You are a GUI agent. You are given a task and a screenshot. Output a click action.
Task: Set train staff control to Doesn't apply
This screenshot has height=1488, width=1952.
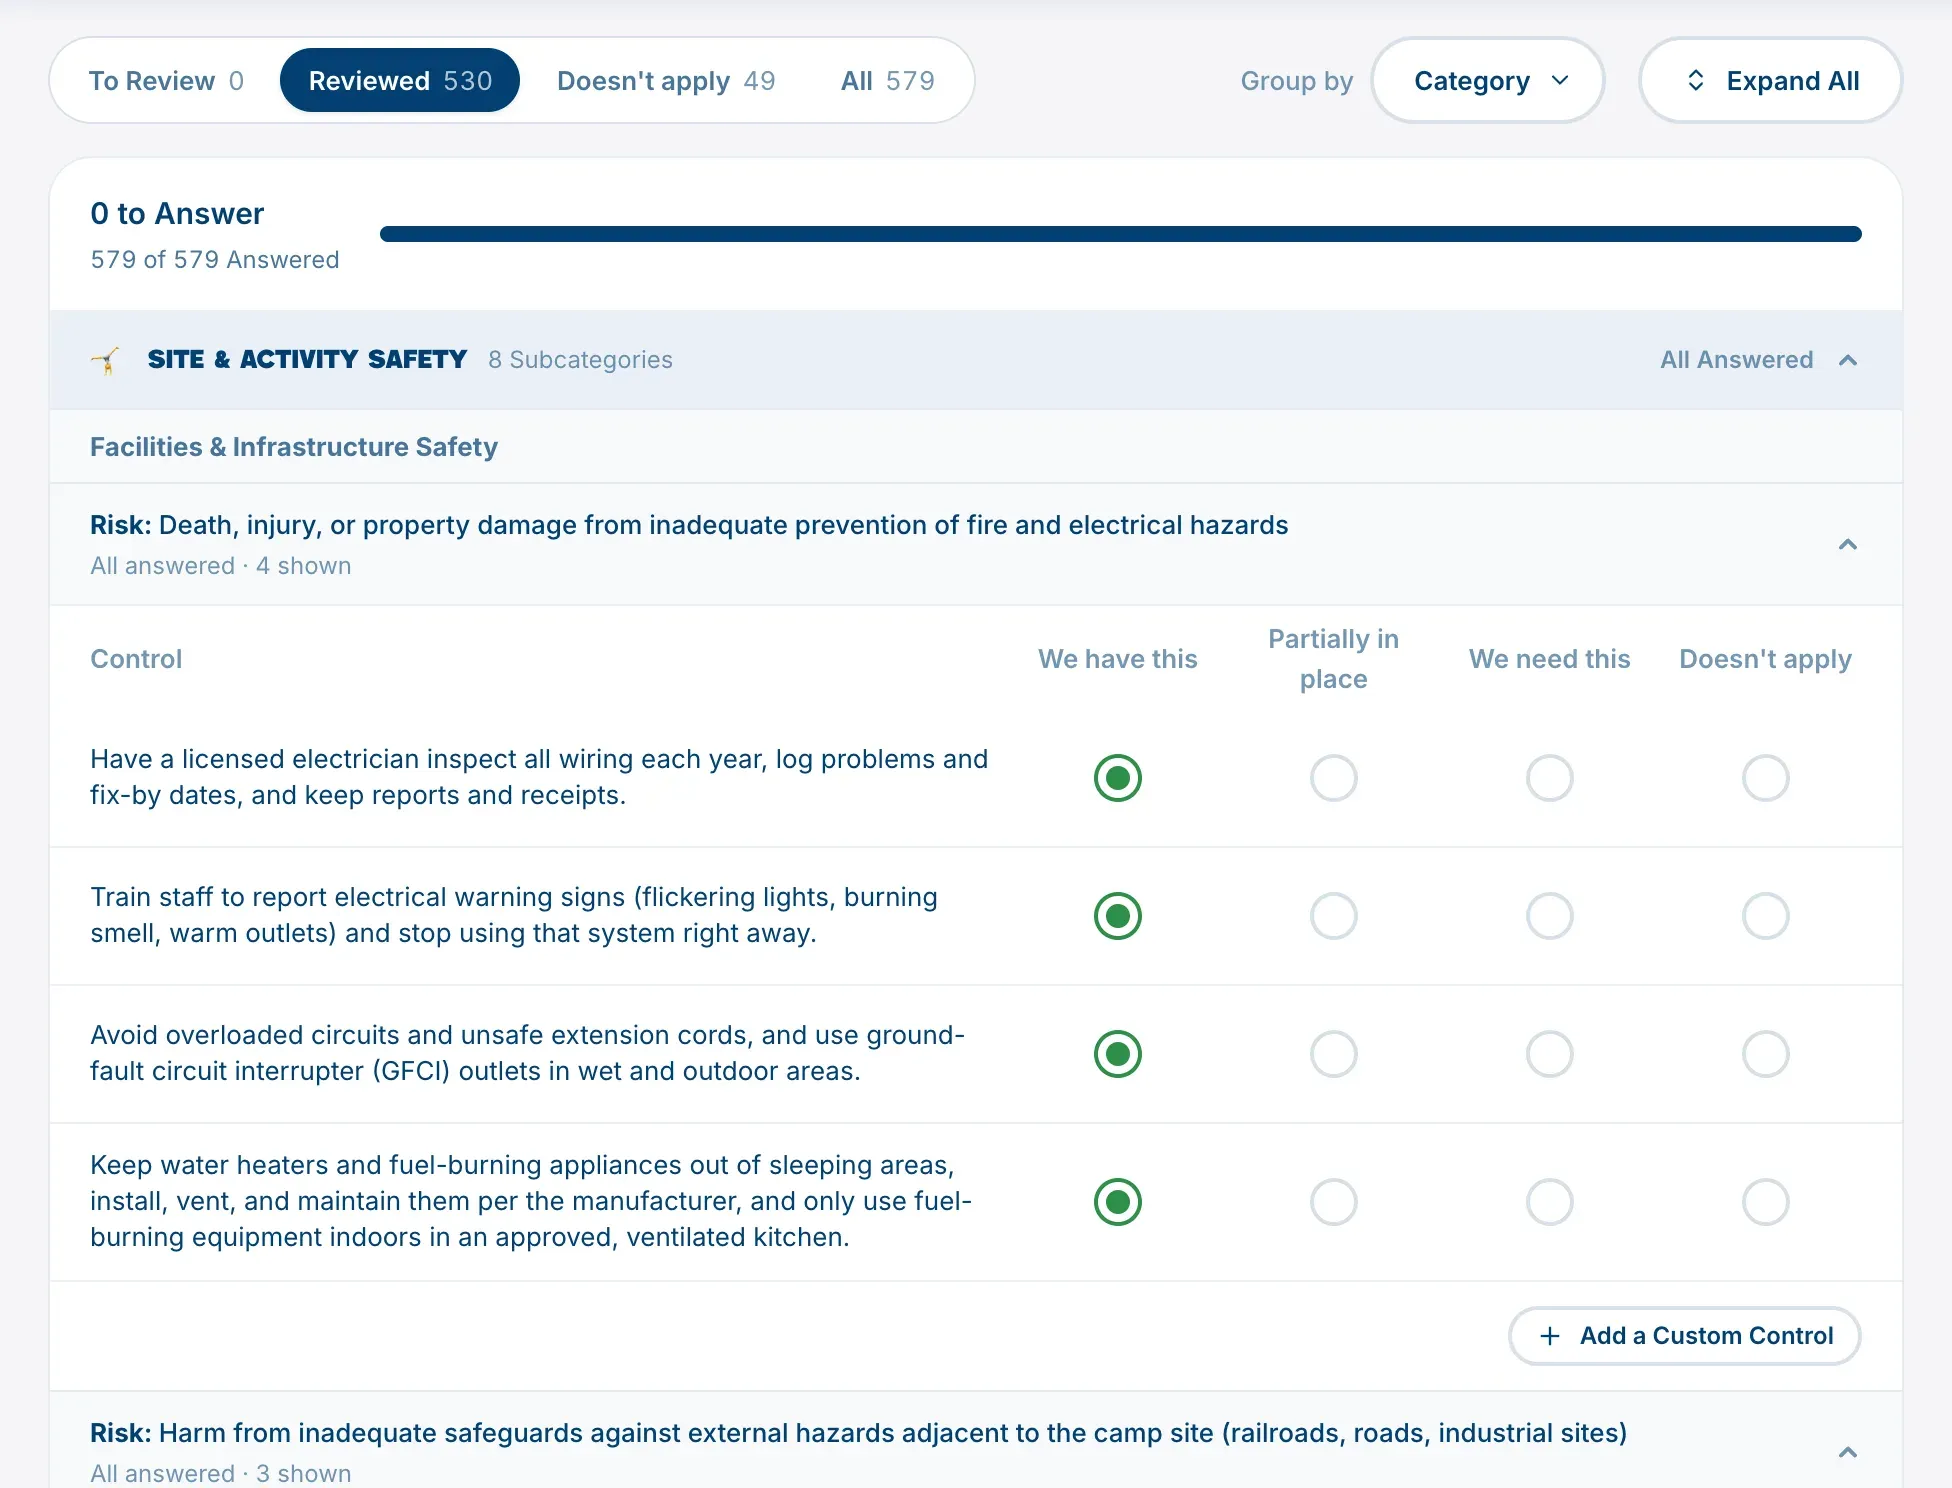click(1766, 916)
